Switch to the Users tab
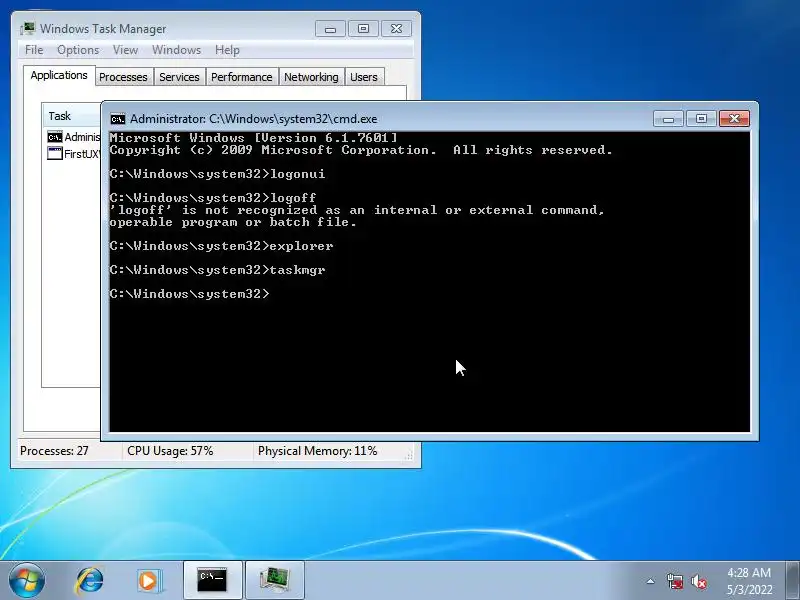 coord(364,77)
